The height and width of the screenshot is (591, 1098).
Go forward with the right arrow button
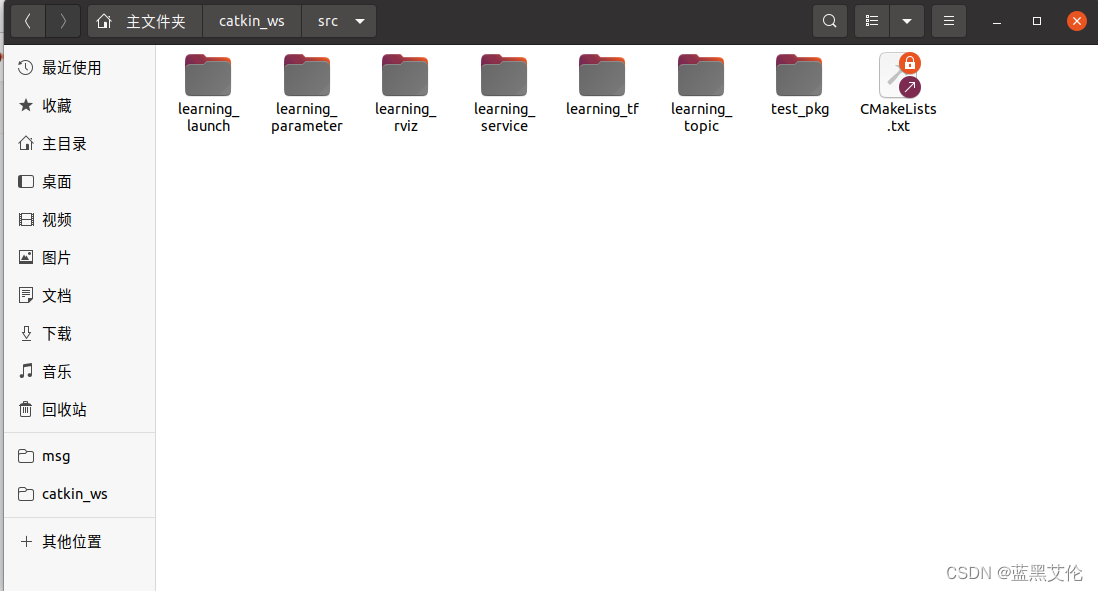(x=63, y=21)
